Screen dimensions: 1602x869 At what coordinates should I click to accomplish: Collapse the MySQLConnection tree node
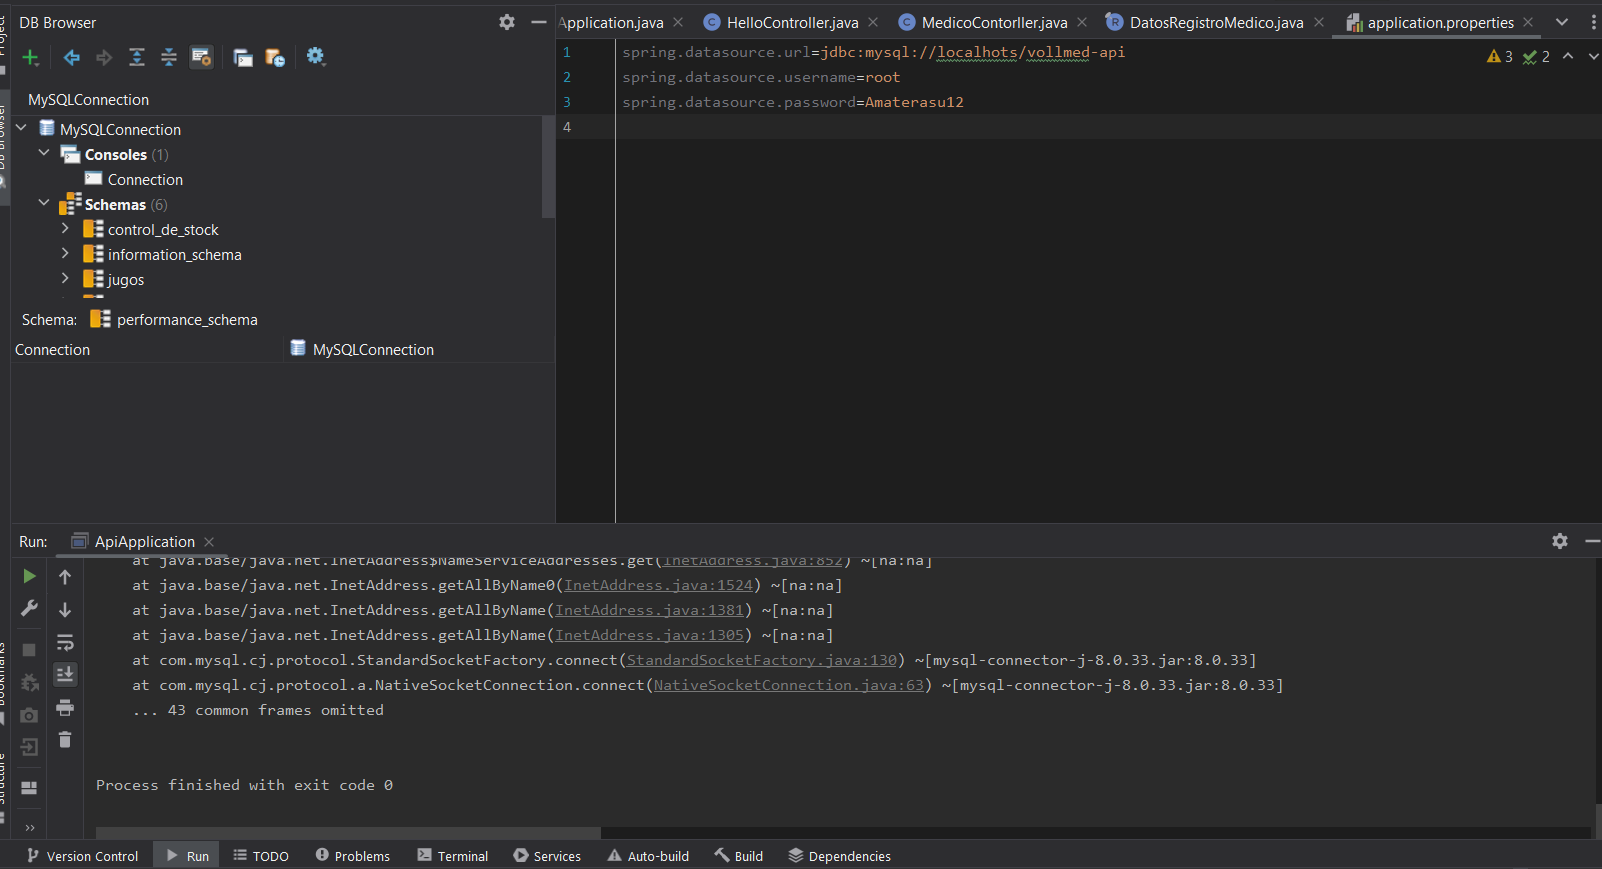point(21,128)
